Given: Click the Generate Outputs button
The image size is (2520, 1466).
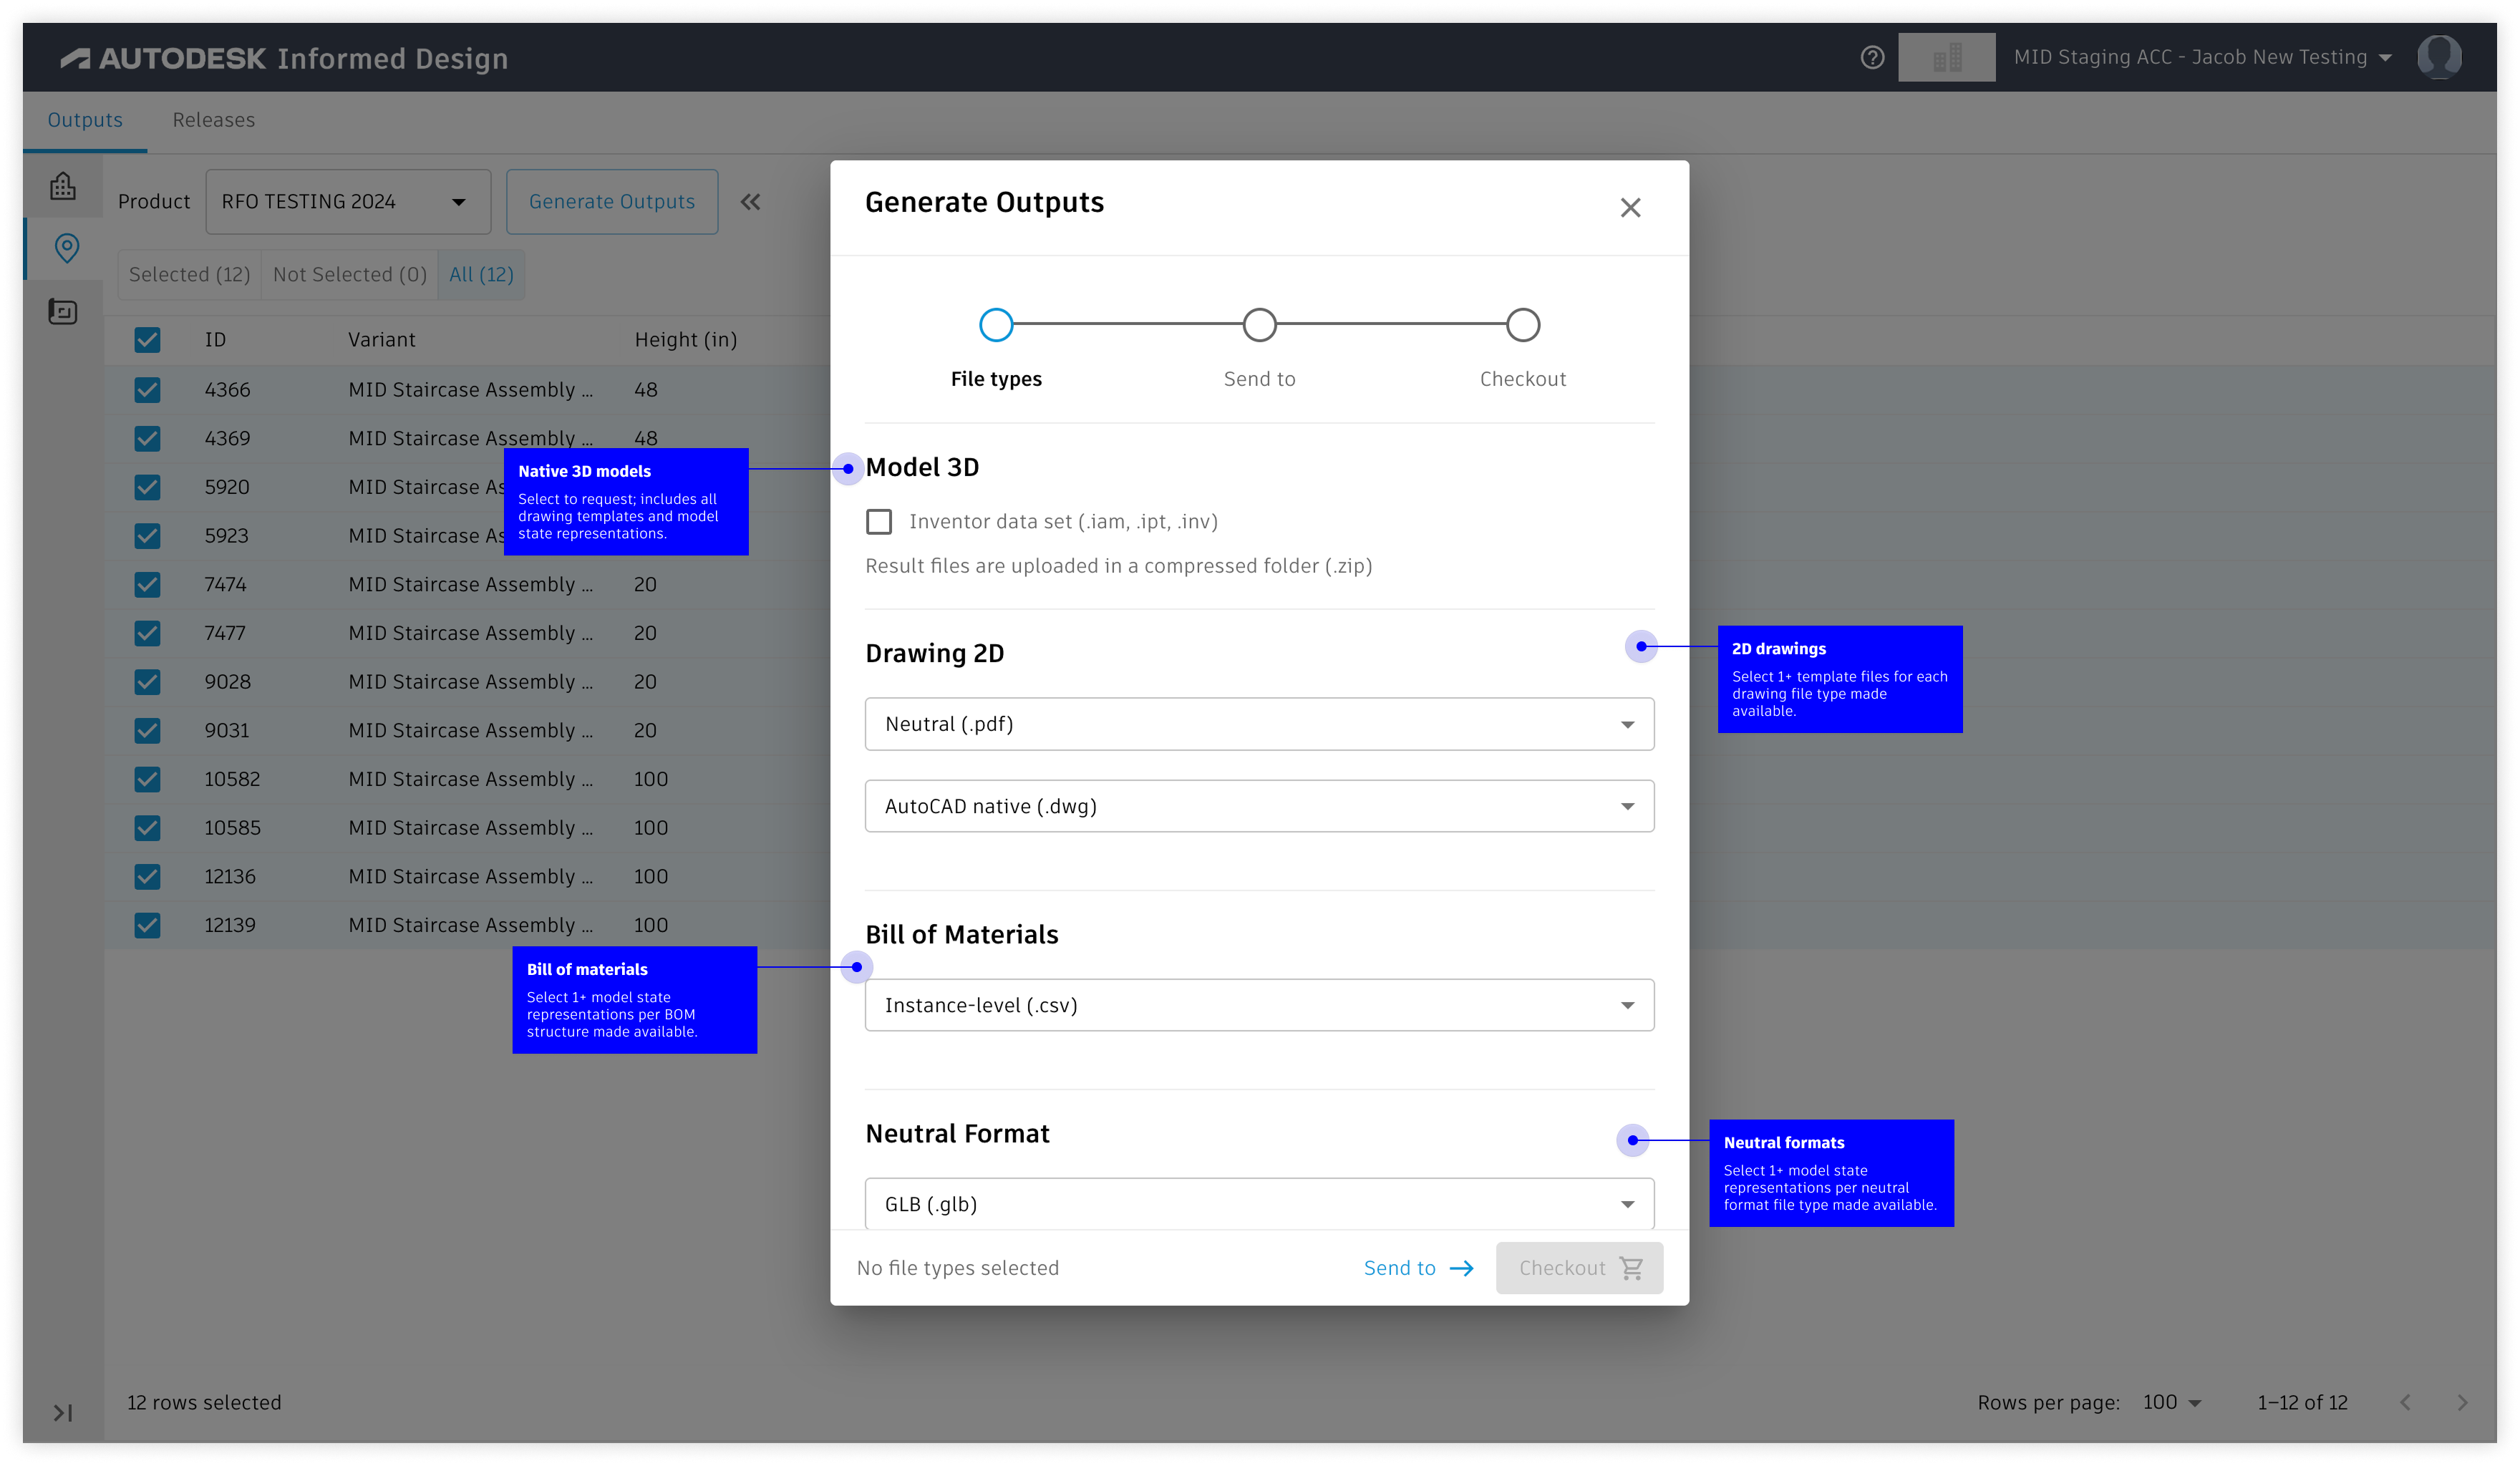Looking at the screenshot, I should pos(611,202).
